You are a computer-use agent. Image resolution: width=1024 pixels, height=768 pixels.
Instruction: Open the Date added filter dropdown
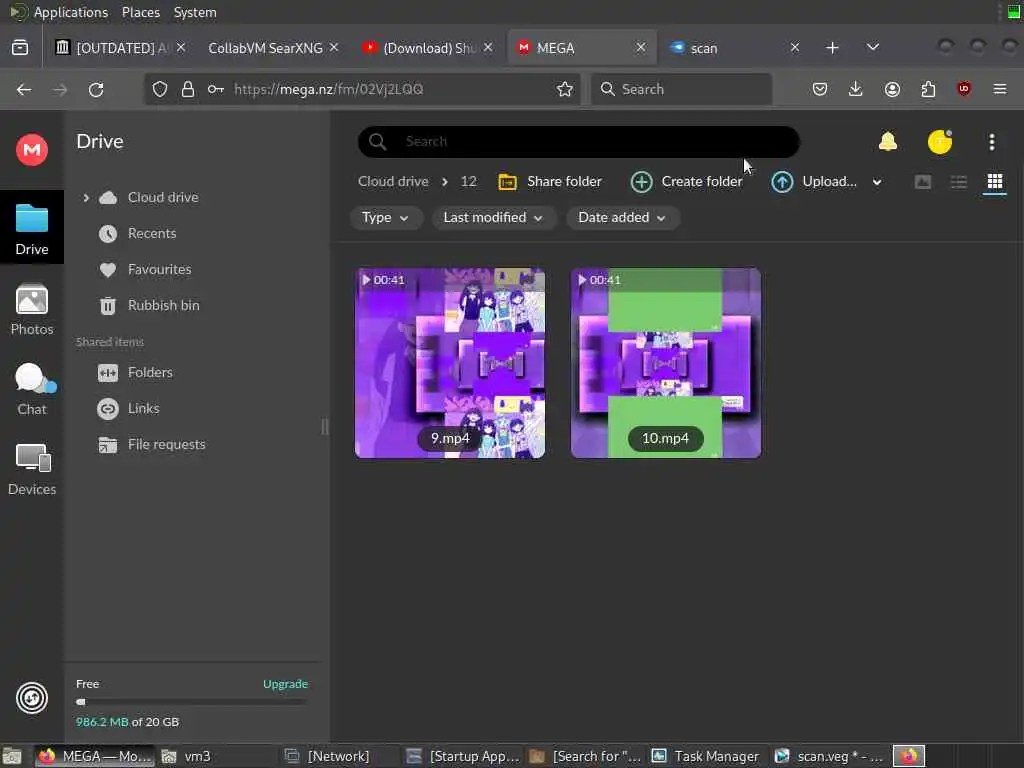coord(622,217)
